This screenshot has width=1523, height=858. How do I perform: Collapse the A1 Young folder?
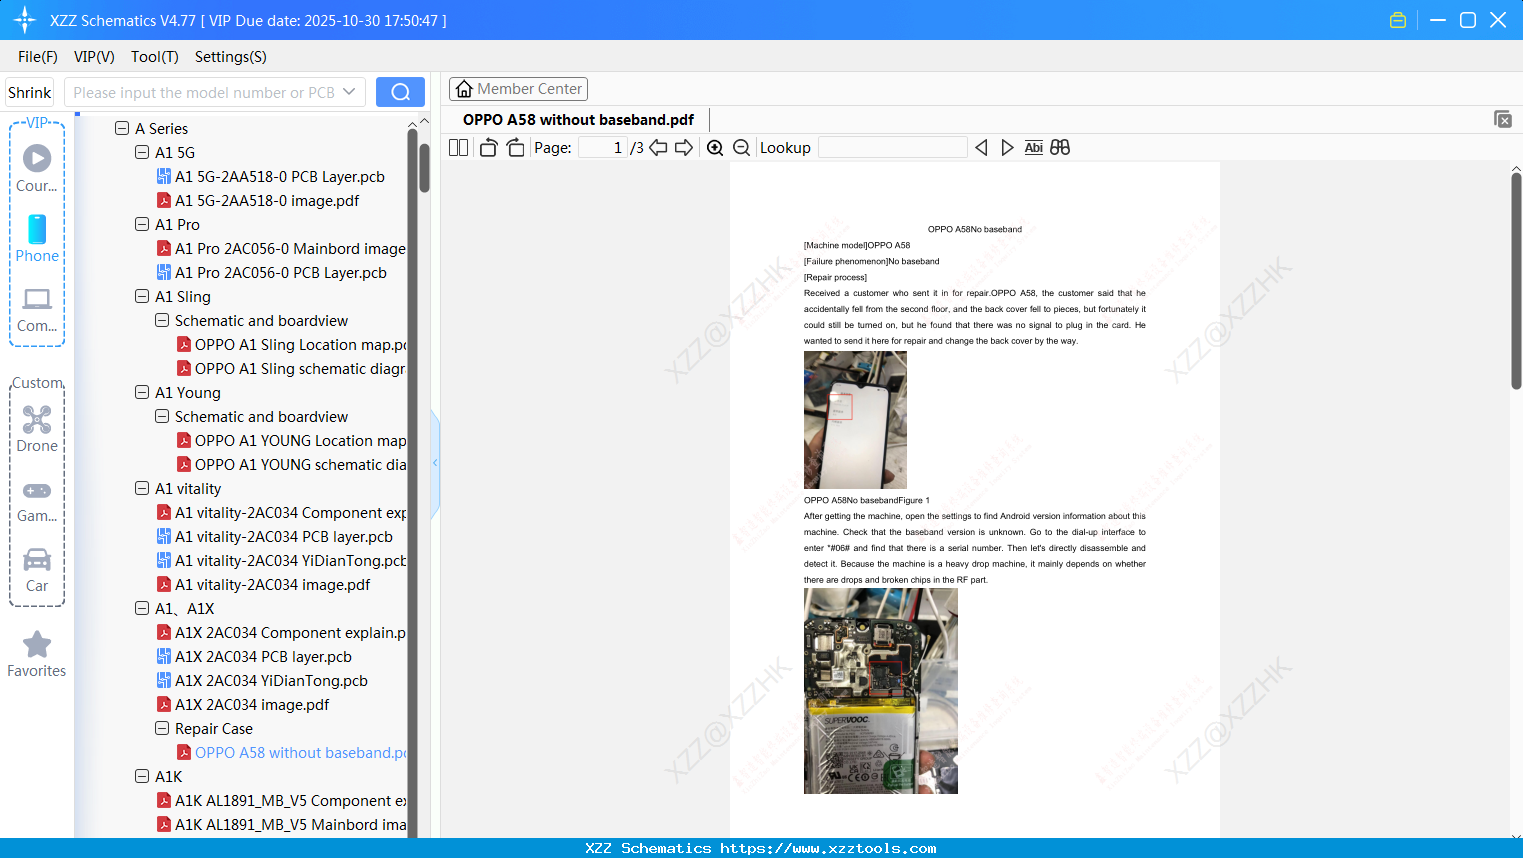tap(142, 393)
